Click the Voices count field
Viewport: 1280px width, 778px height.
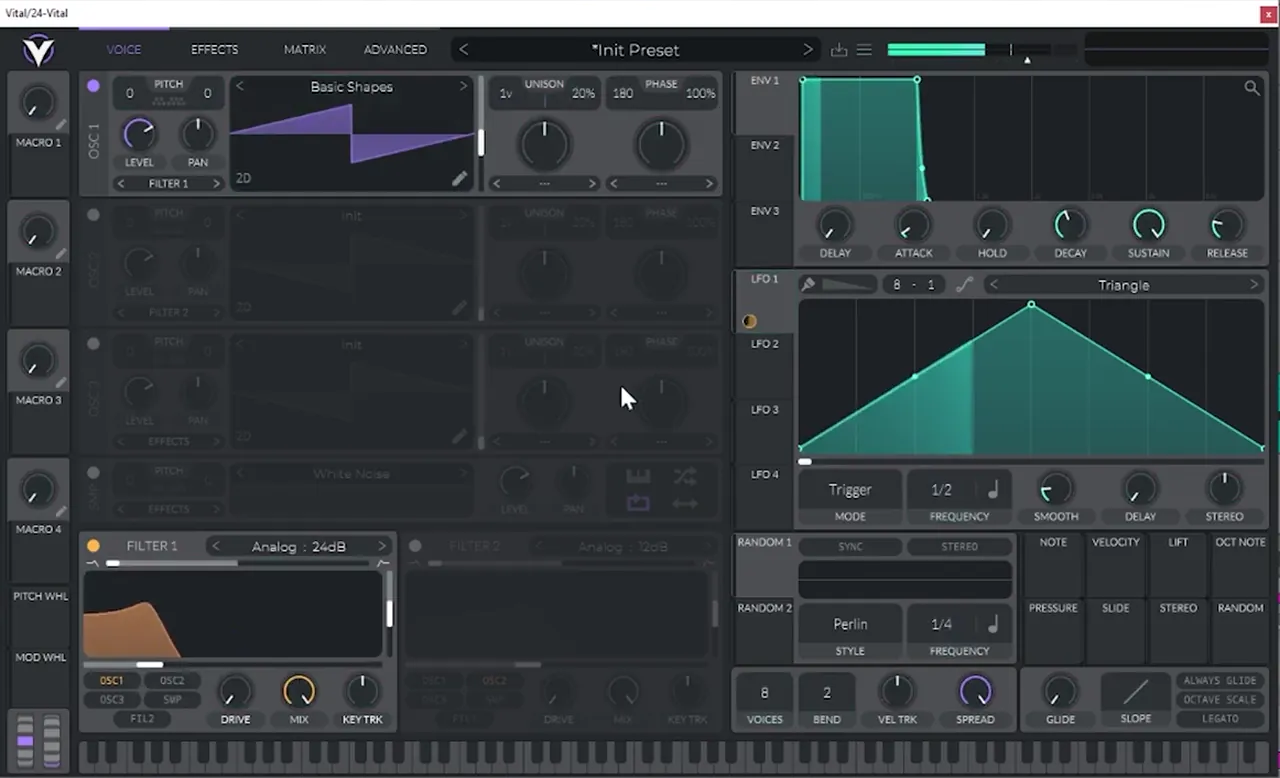[765, 692]
